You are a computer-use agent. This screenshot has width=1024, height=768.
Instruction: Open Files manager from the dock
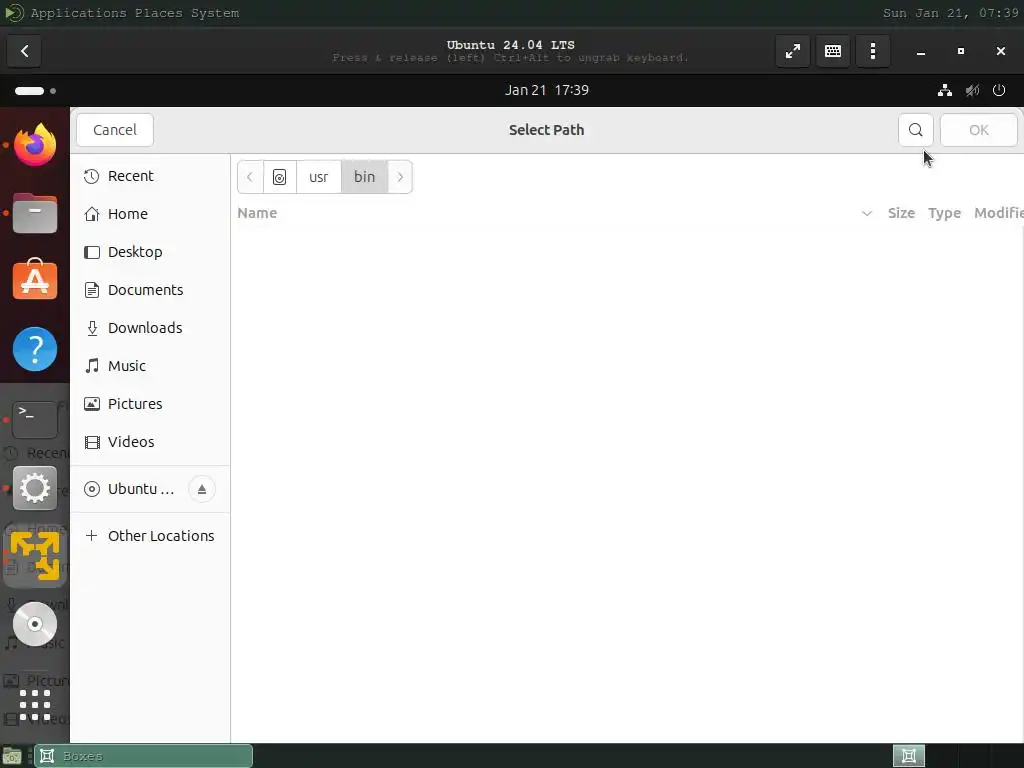35,213
